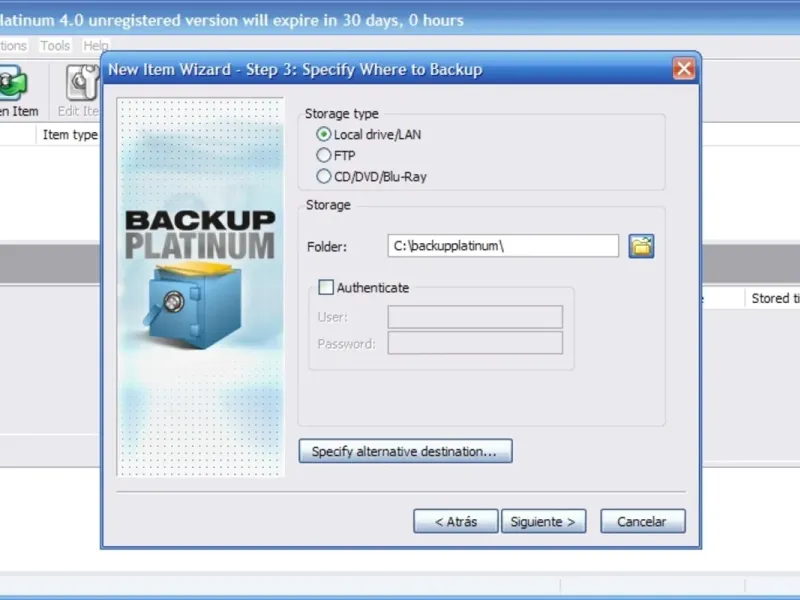
Task: Enable the Authenticate checkbox
Action: 326,287
